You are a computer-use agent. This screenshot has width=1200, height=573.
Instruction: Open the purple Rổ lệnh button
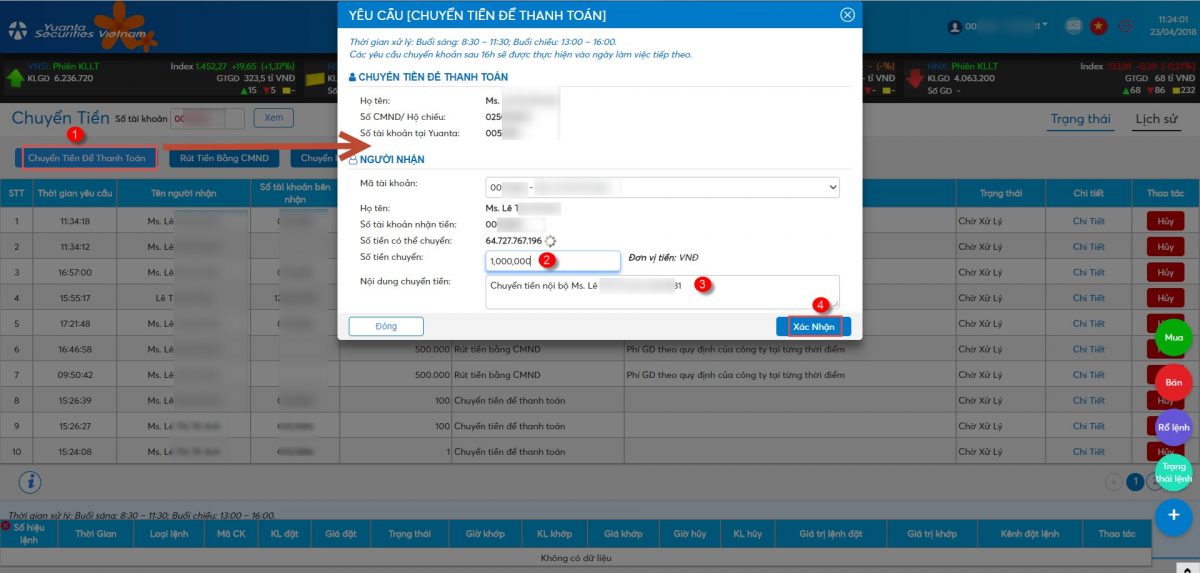(x=1174, y=427)
